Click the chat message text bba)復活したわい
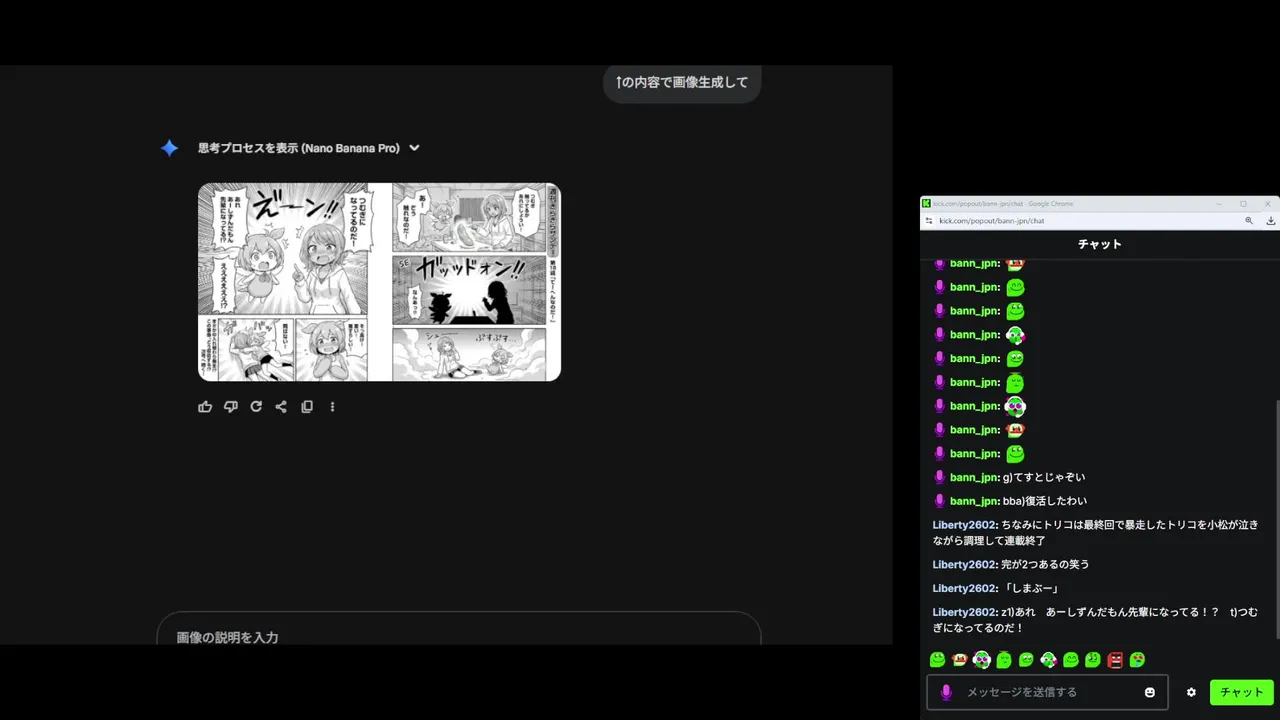 (1045, 501)
